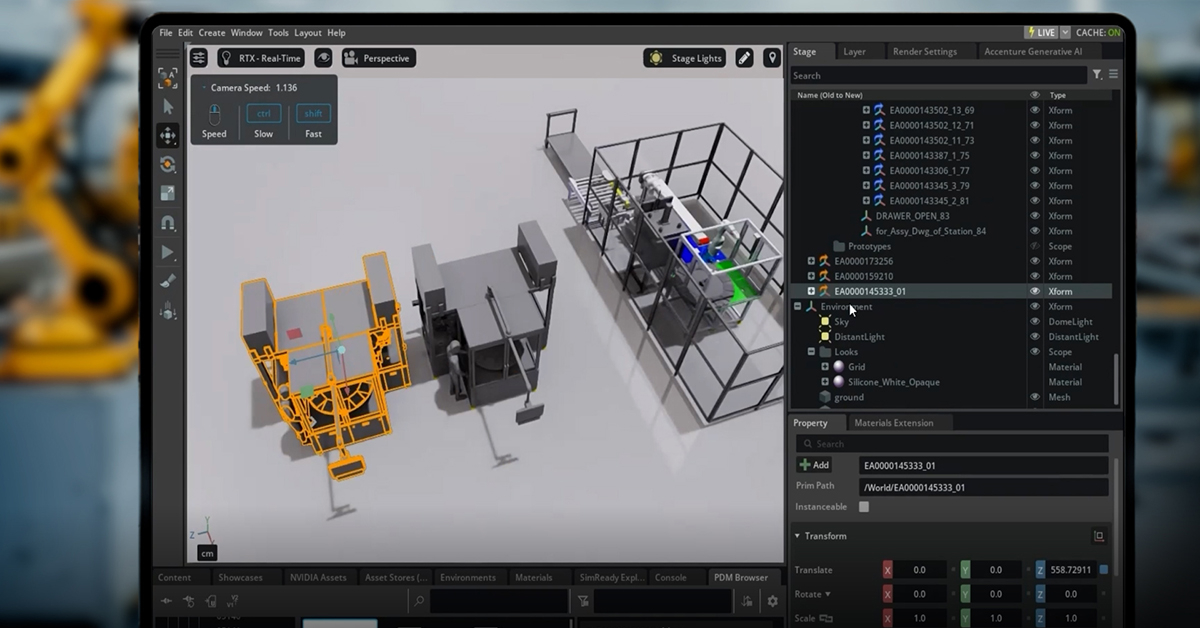Toggle the magnet Snap tool
The height and width of the screenshot is (628, 1200).
(x=168, y=223)
